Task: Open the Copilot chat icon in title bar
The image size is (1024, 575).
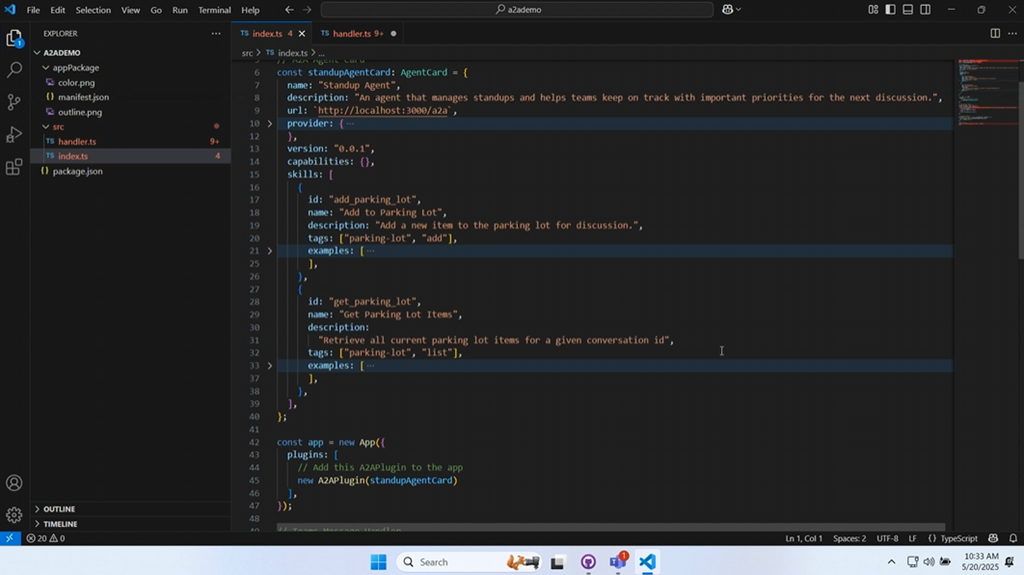Action: (728, 9)
